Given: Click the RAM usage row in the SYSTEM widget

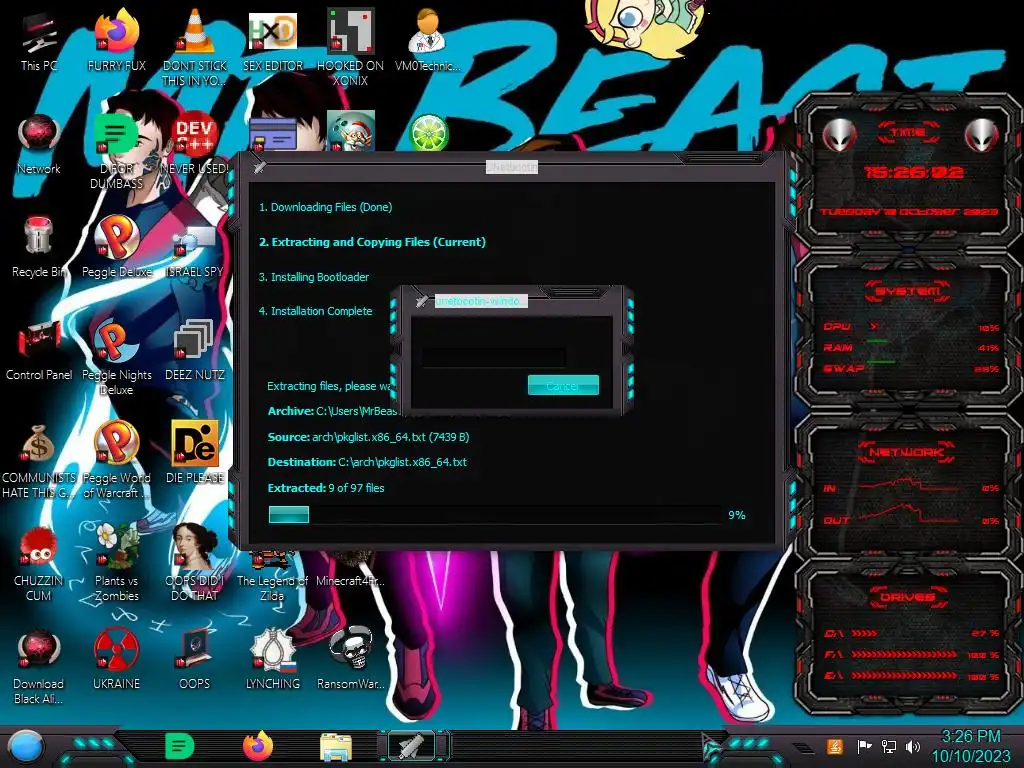Looking at the screenshot, I should (911, 348).
